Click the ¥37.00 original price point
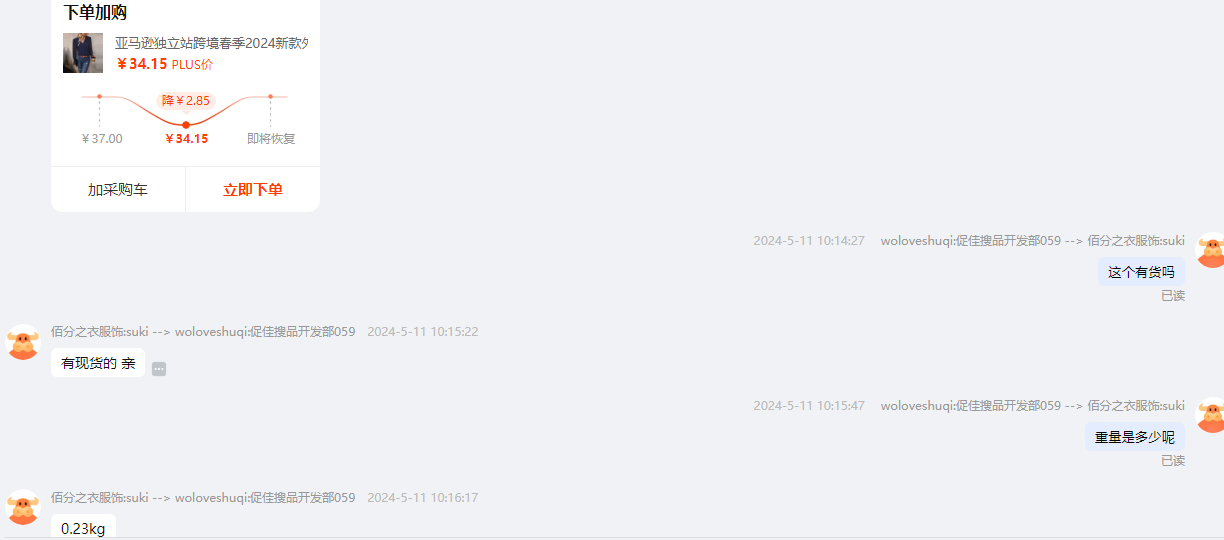Screen dimensions: 1224x540 click(99, 97)
